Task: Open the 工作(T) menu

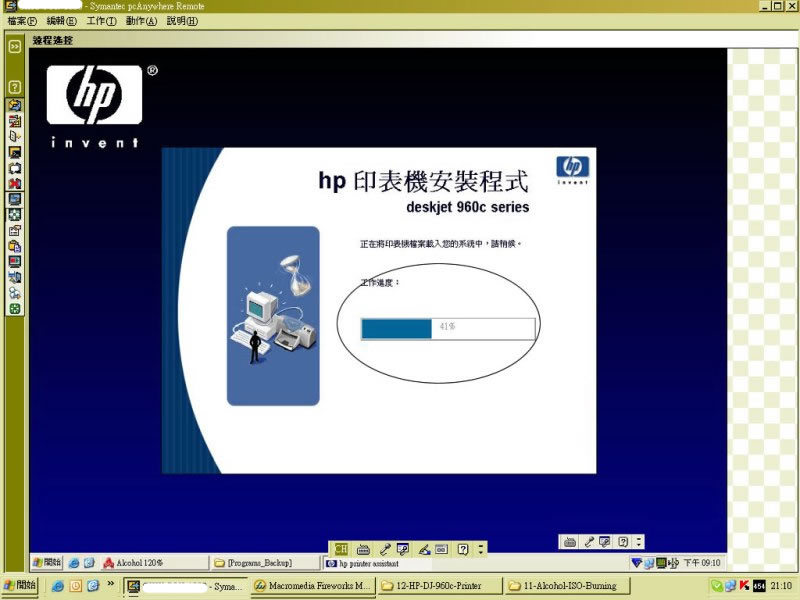Action: pyautogui.click(x=101, y=21)
